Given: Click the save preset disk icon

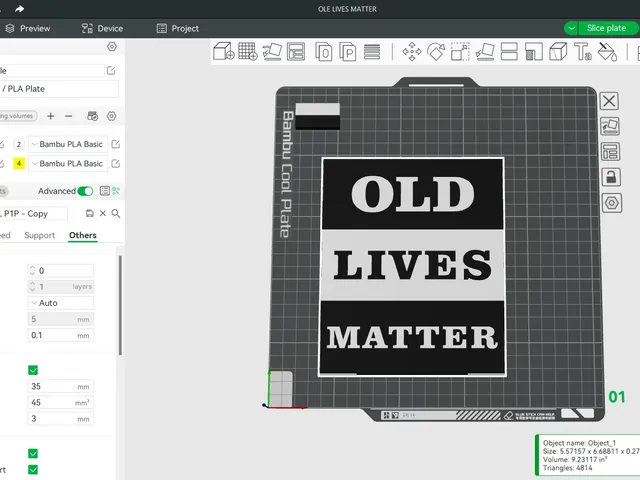Looking at the screenshot, I should pyautogui.click(x=90, y=213).
